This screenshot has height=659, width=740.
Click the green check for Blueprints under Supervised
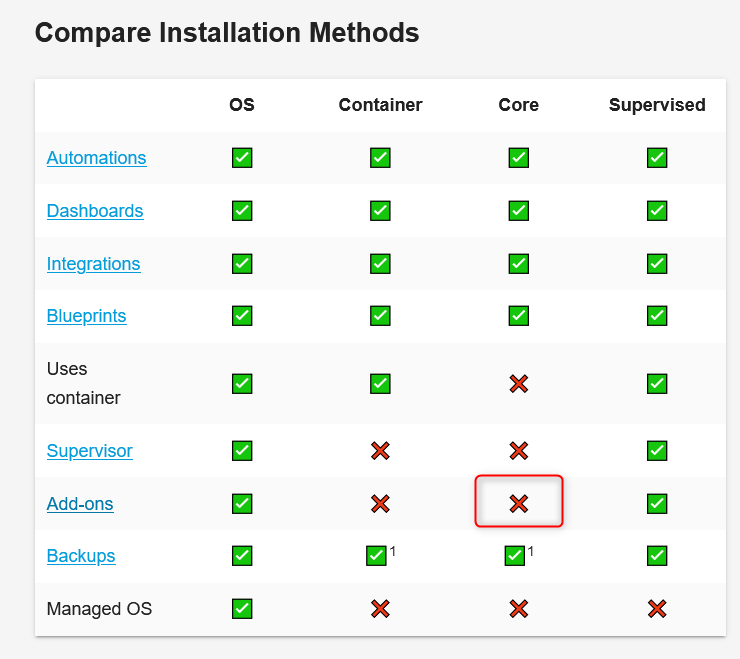657,316
